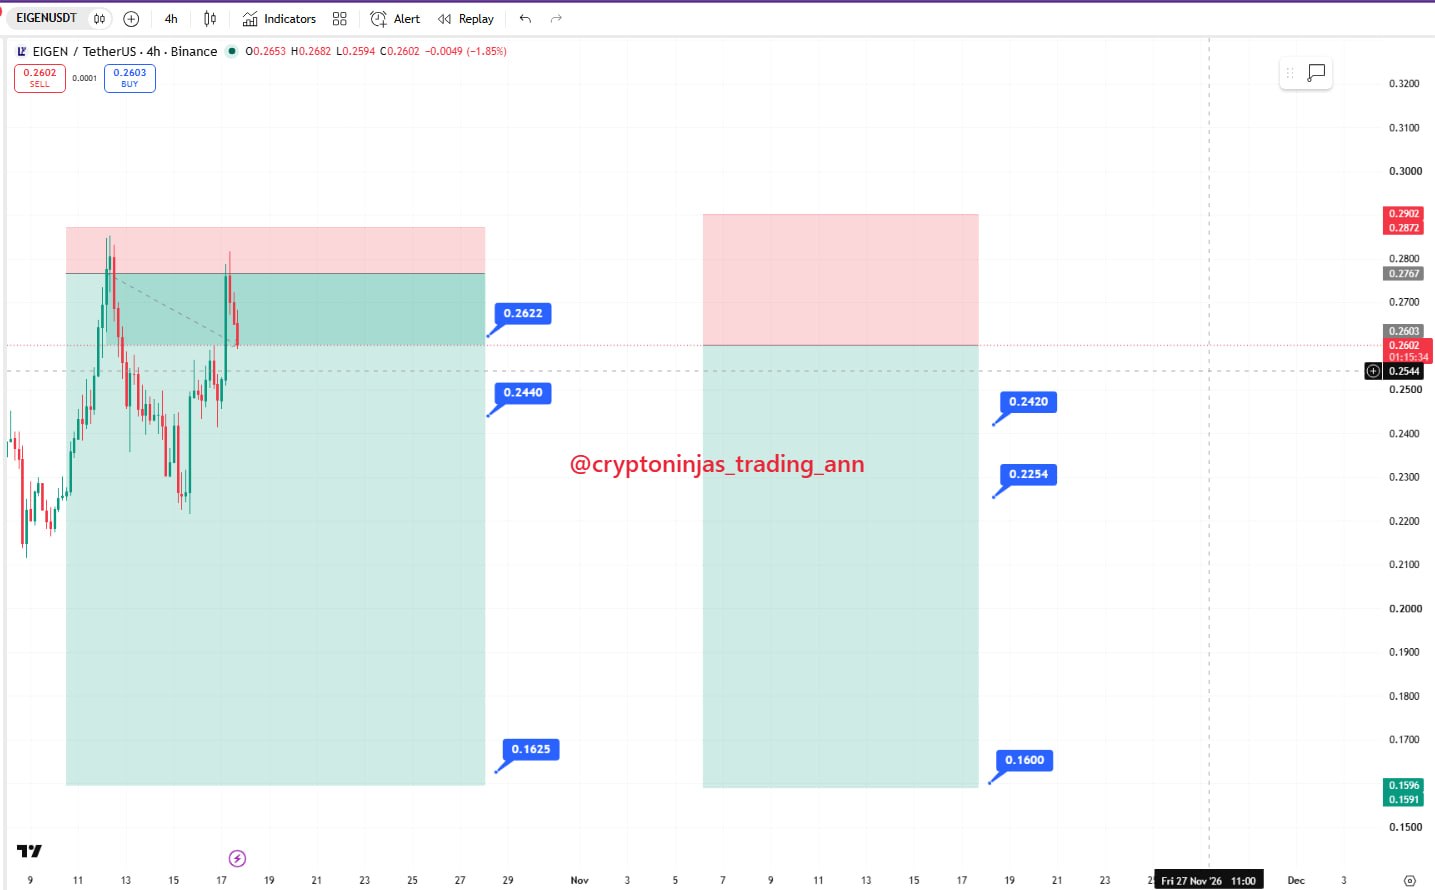Redo the last undone action
1435x890 pixels.
coord(556,19)
